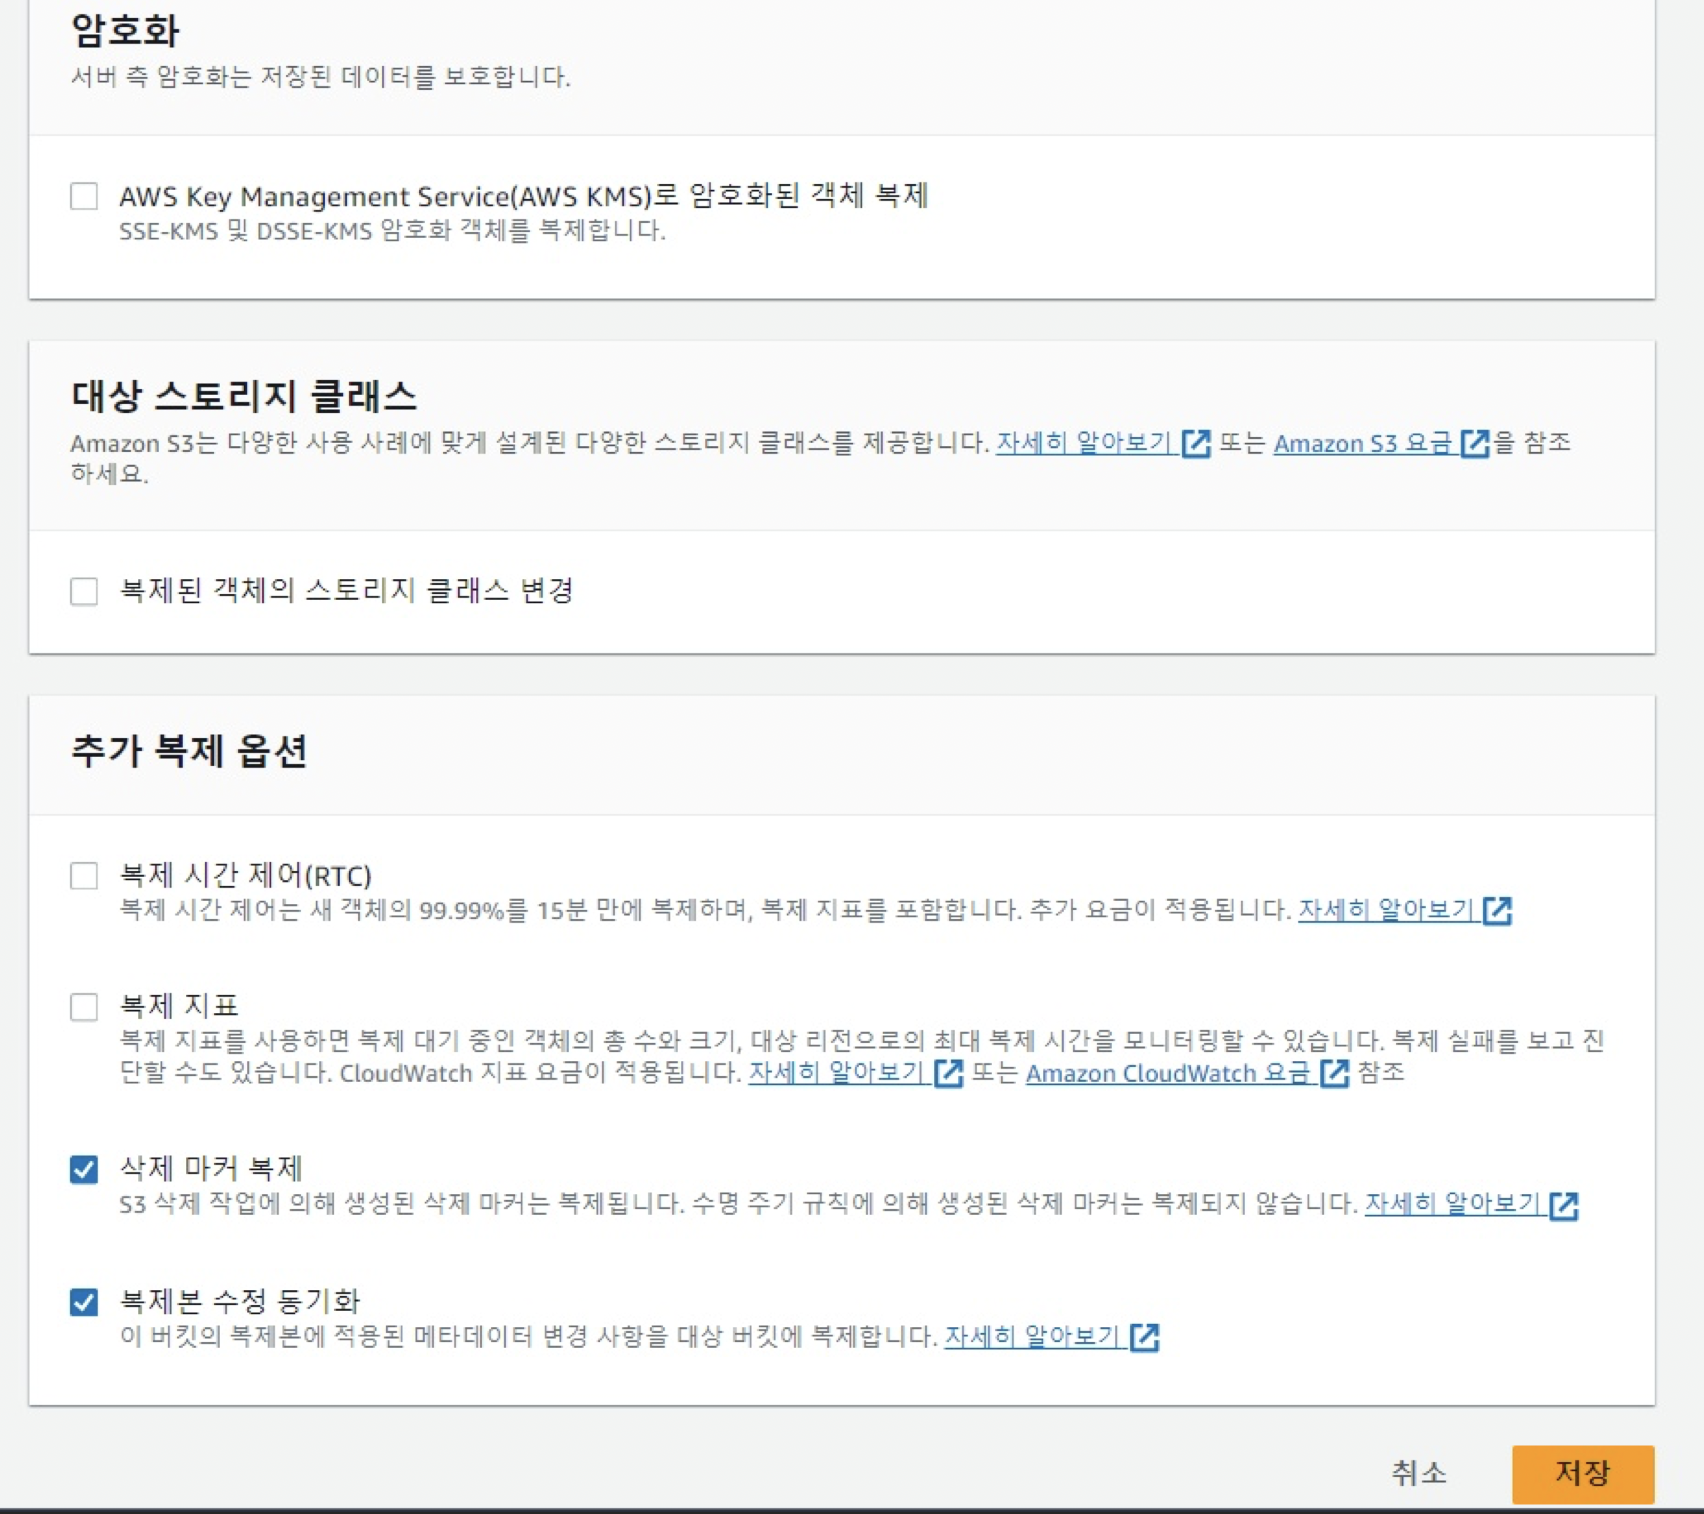Enable AWS KMS encrypted object replication checkbox
Viewport: 1704px width, 1514px height.
pyautogui.click(x=84, y=196)
